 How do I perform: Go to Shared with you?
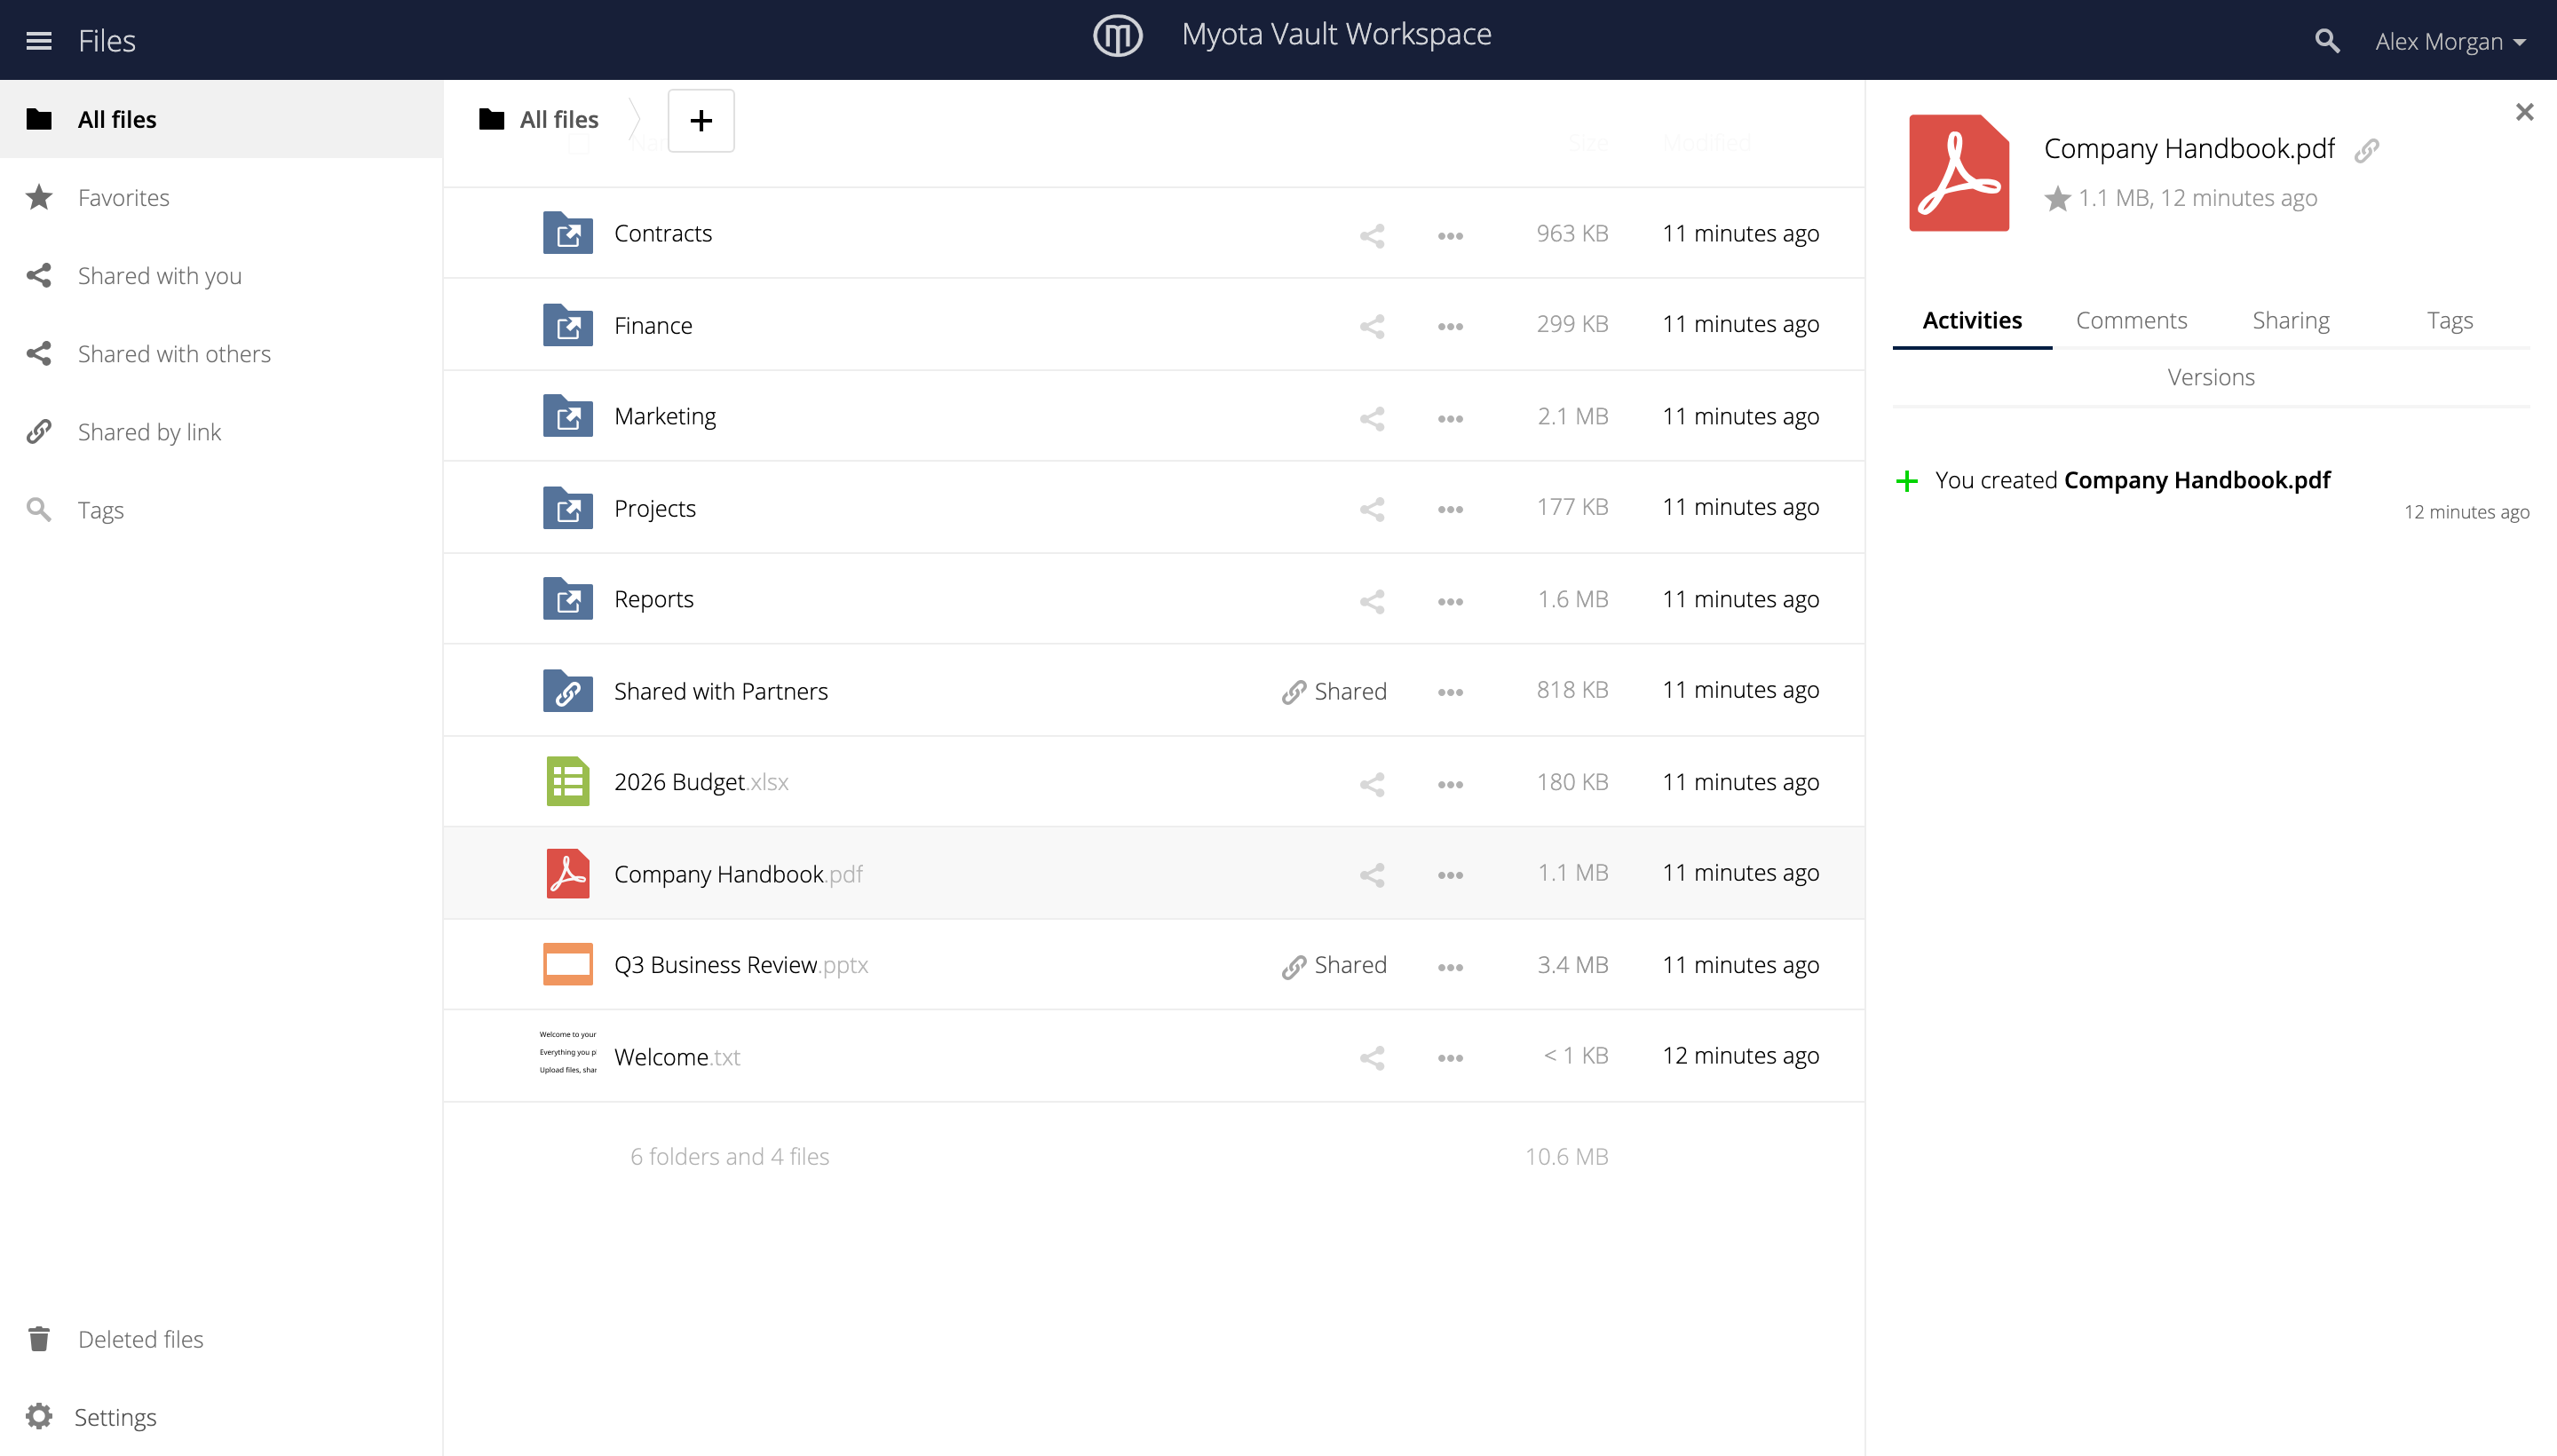click(x=221, y=275)
